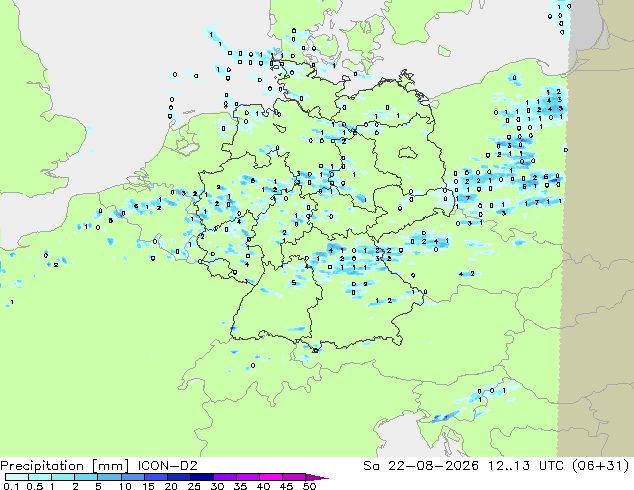Click the legend scale label '25'
The height and width of the screenshot is (490, 634).
194,486
